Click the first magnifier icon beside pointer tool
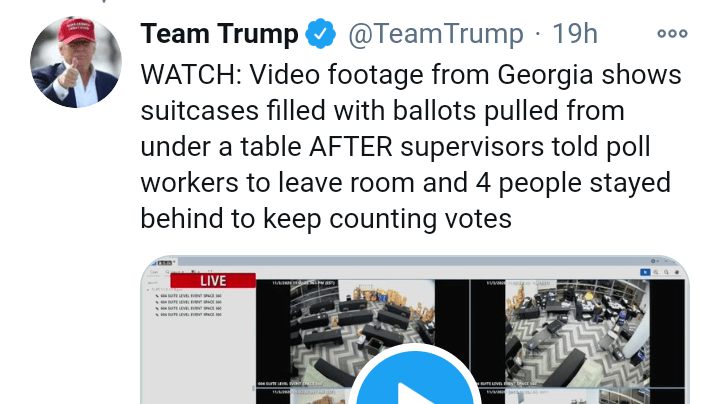Screen dimensions: 720x404 (x=656, y=272)
